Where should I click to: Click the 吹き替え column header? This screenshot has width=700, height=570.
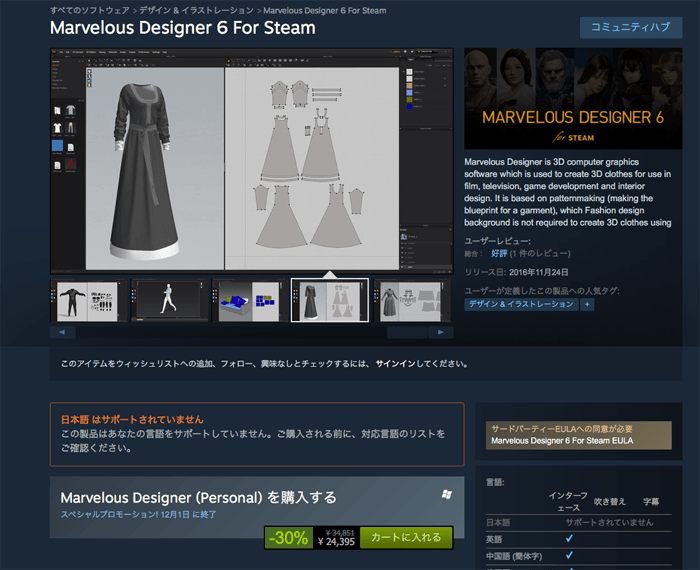point(609,502)
